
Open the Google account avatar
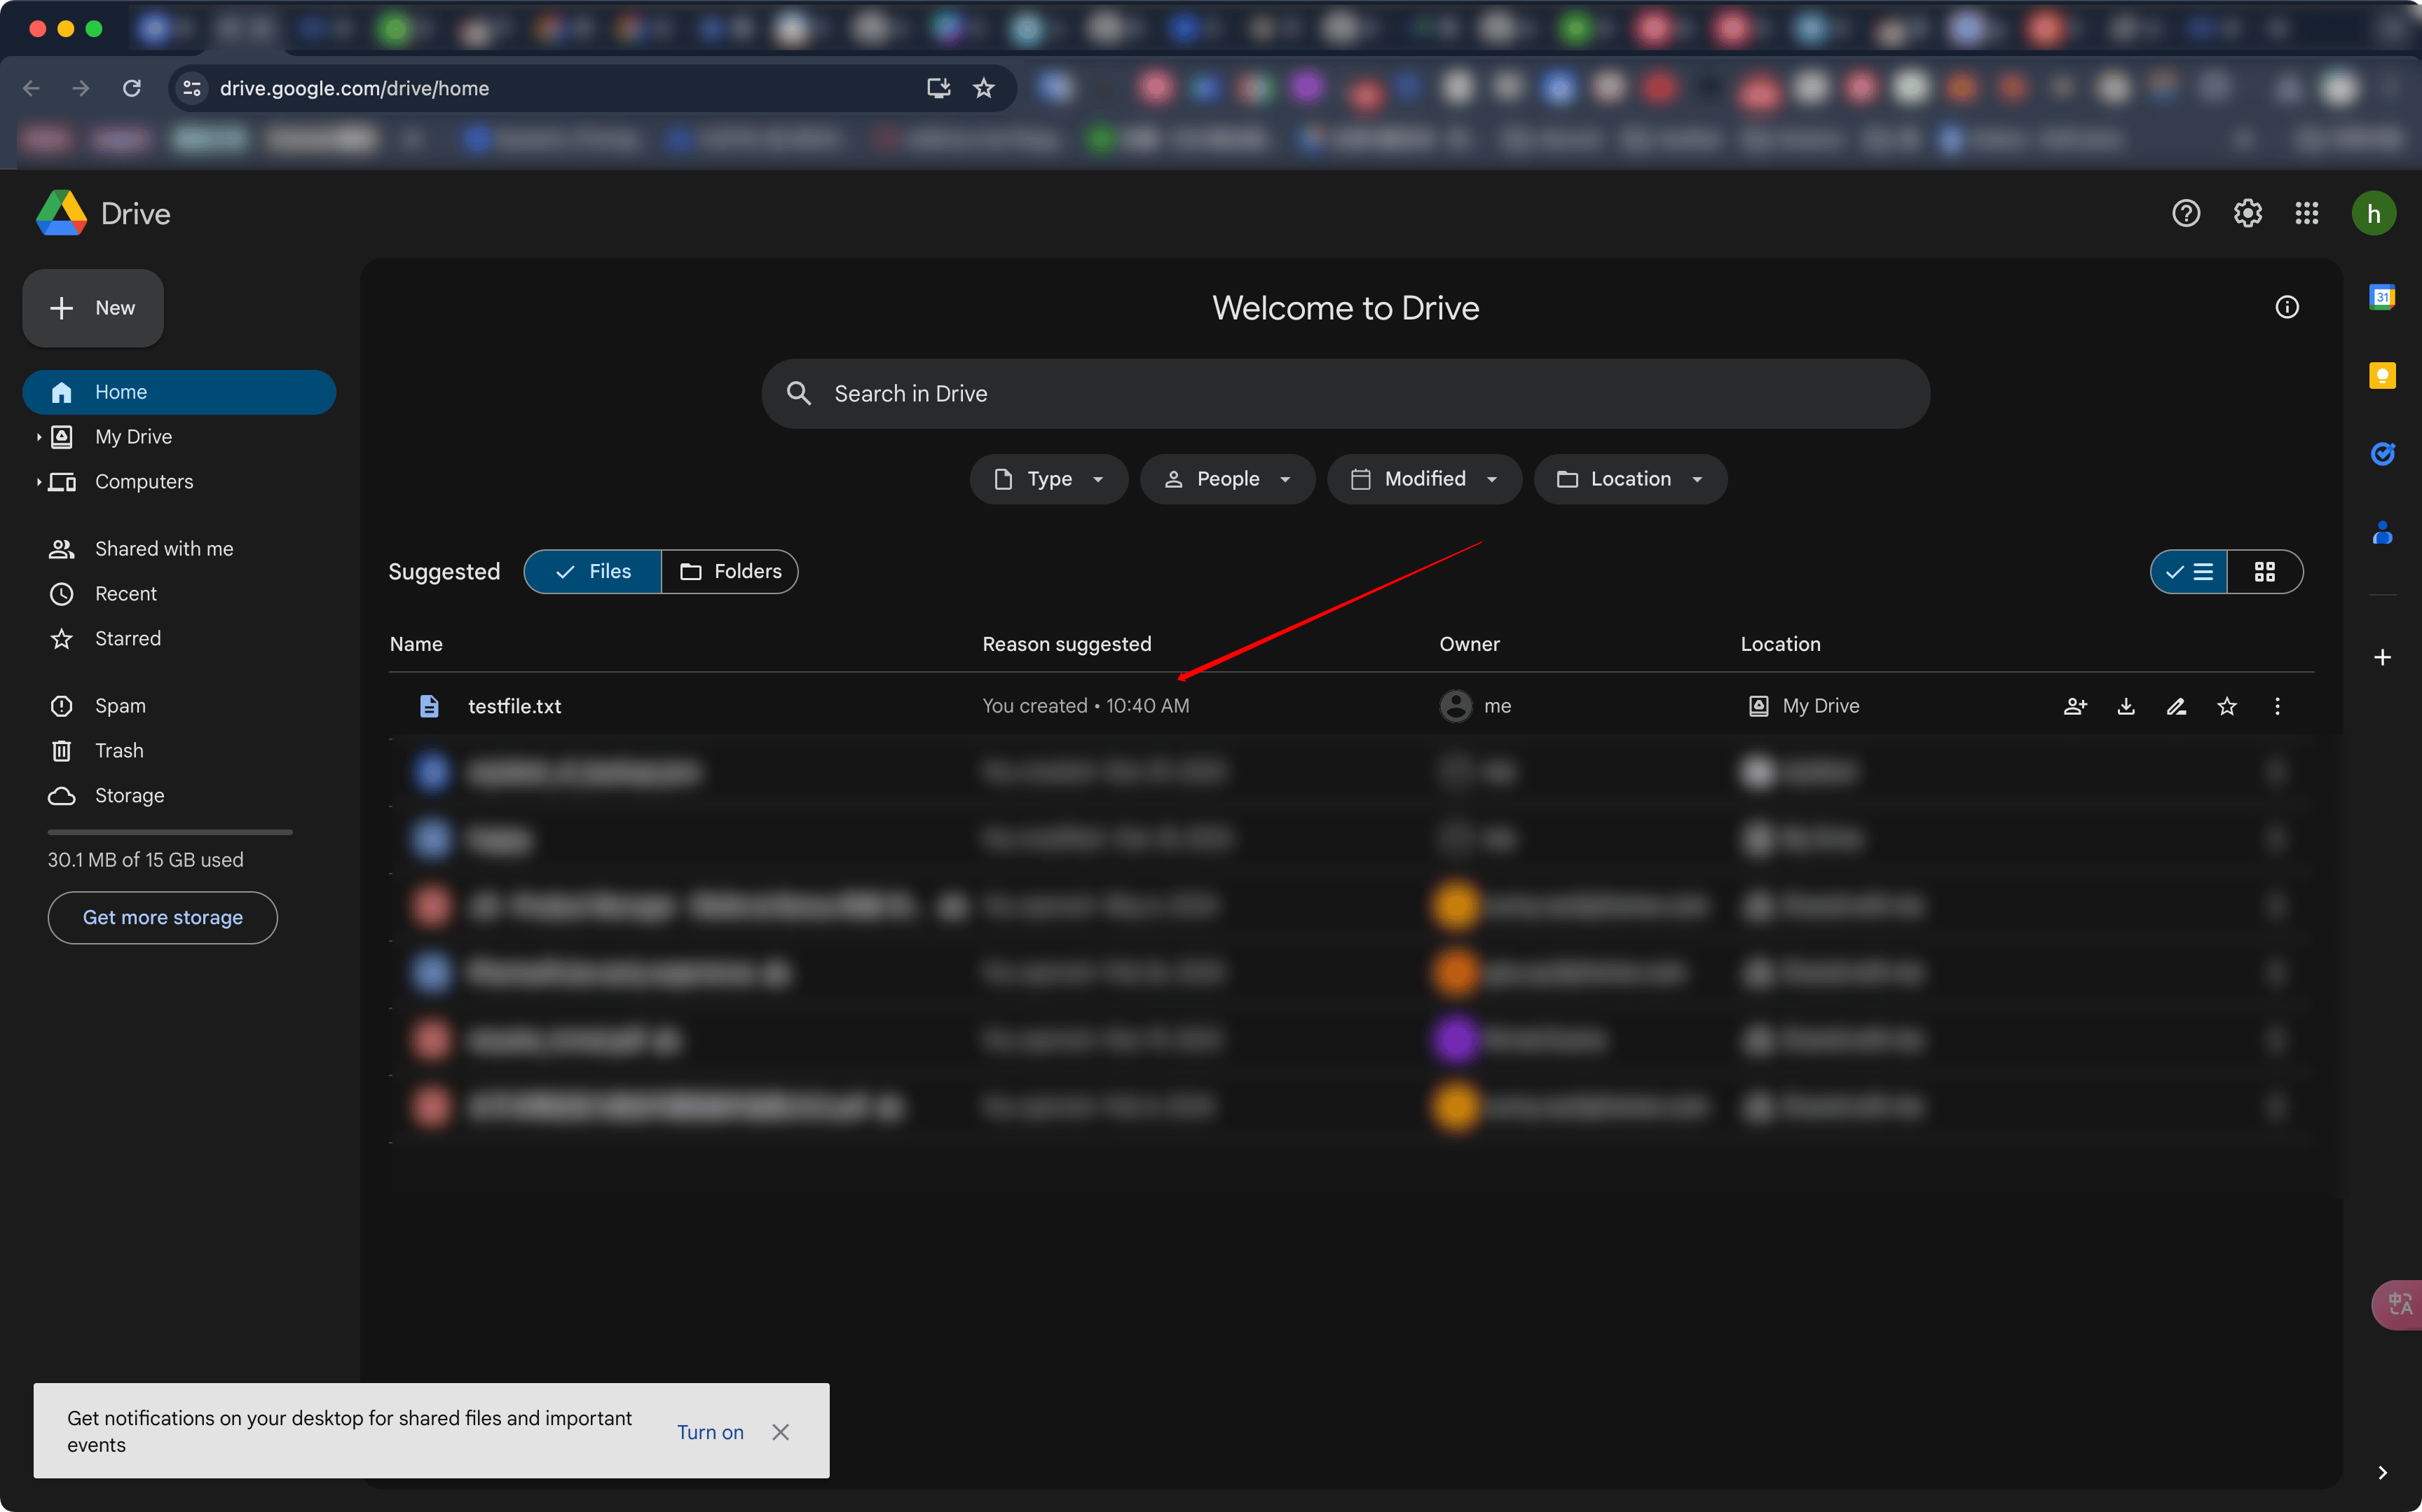coord(2373,213)
